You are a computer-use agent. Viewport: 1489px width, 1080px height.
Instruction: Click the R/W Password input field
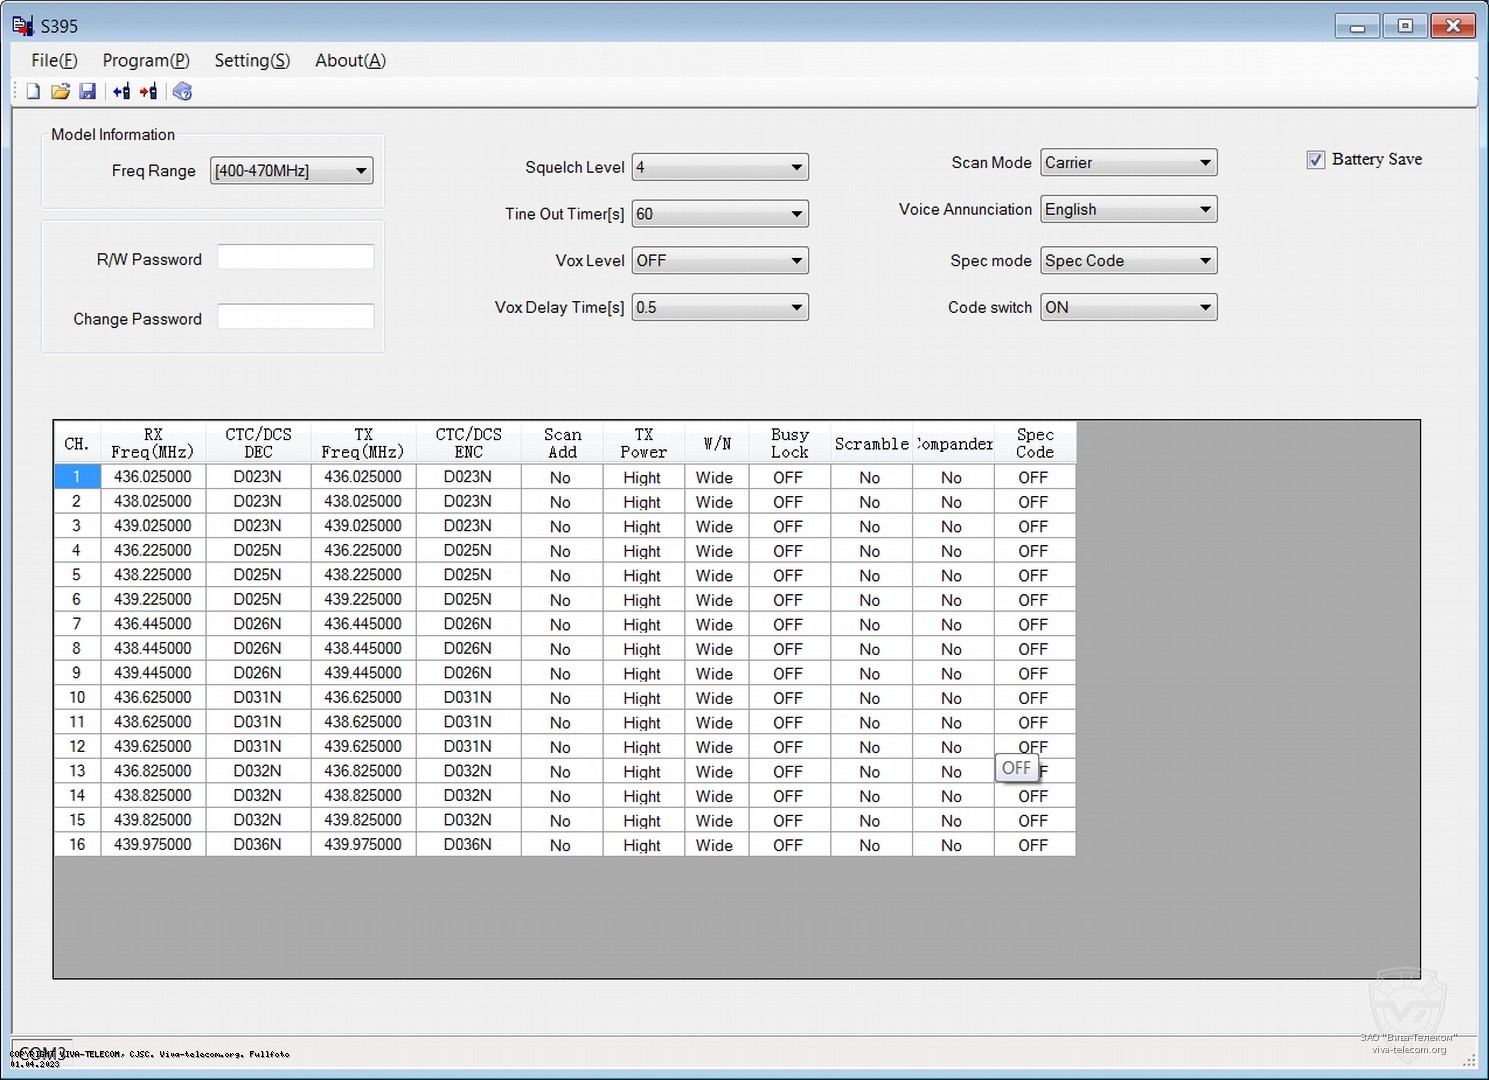coord(296,258)
